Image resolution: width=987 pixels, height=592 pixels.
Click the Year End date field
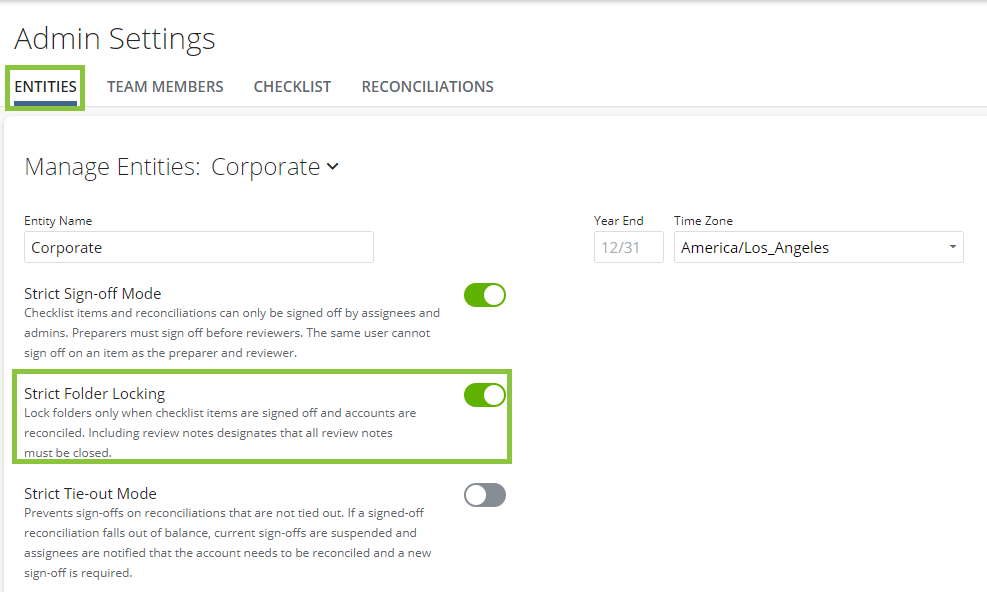tap(628, 248)
